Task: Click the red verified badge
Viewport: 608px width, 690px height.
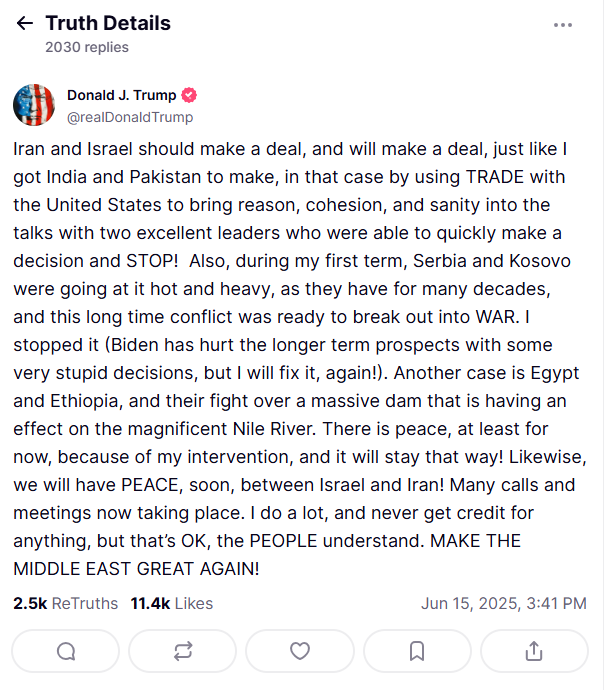Action: [x=189, y=96]
